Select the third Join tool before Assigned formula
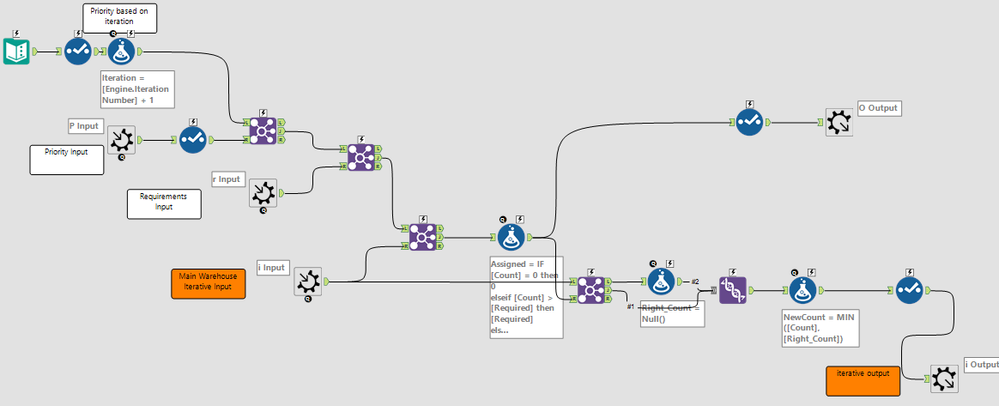This screenshot has height=406, width=999. click(x=422, y=236)
